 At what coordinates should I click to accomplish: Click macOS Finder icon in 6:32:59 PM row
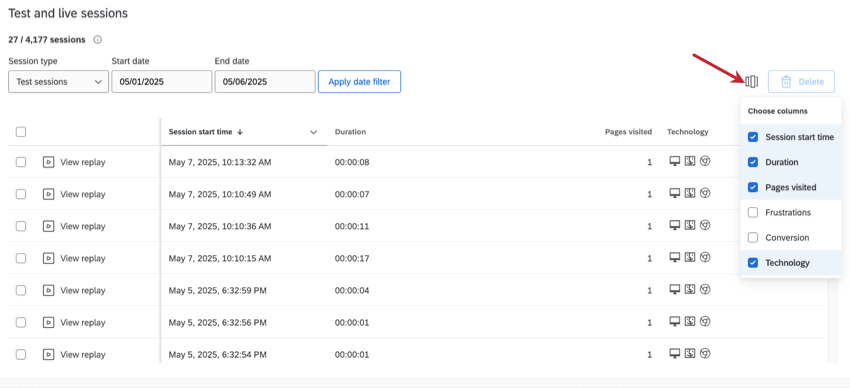[x=690, y=289]
